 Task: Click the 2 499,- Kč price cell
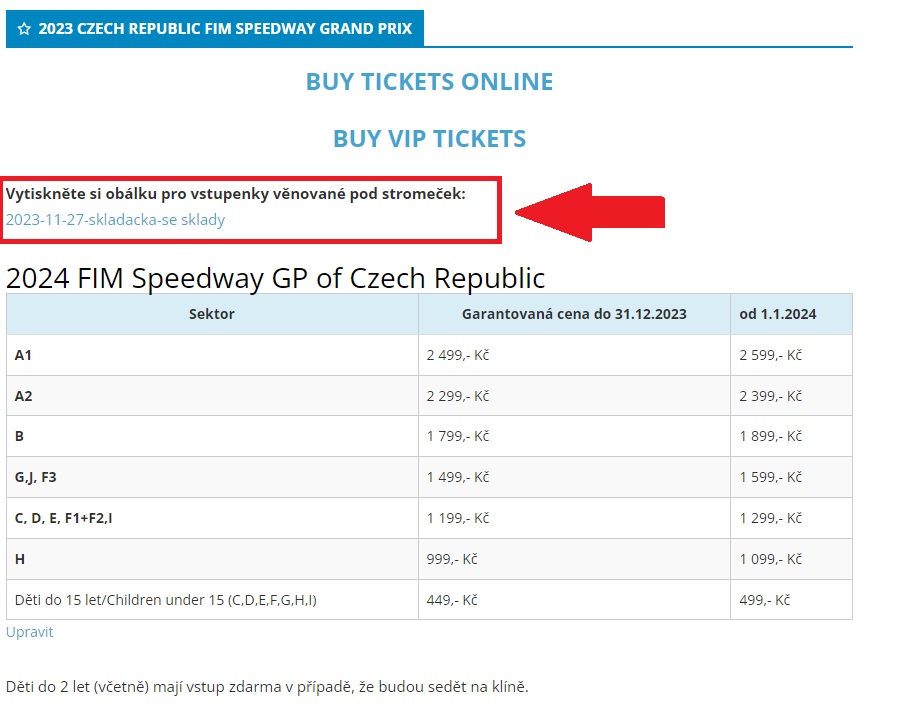tap(457, 355)
